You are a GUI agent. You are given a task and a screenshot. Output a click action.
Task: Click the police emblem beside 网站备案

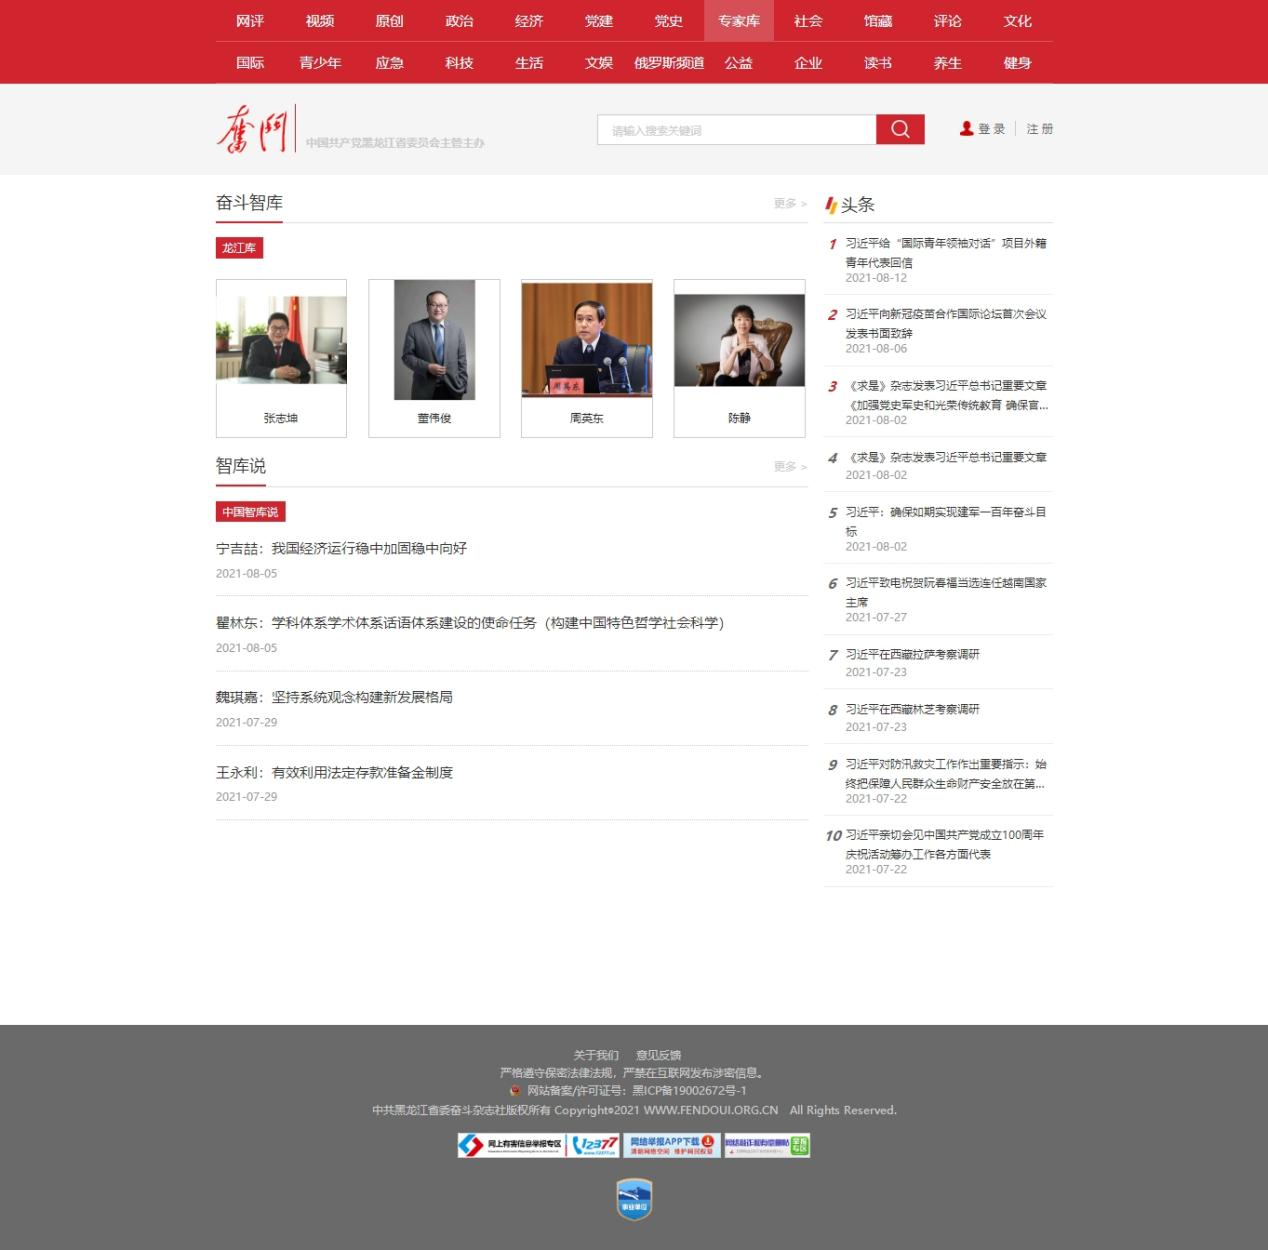[515, 1091]
